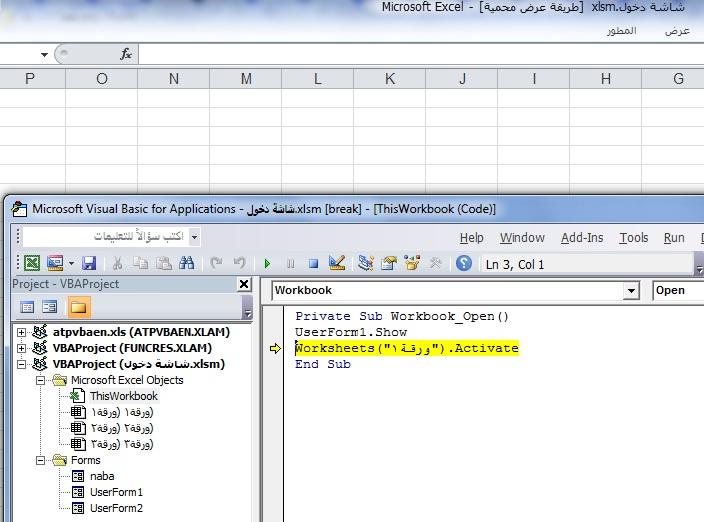This screenshot has width=704, height=522.
Task: Click the blue Help question mark icon
Action: click(x=464, y=263)
